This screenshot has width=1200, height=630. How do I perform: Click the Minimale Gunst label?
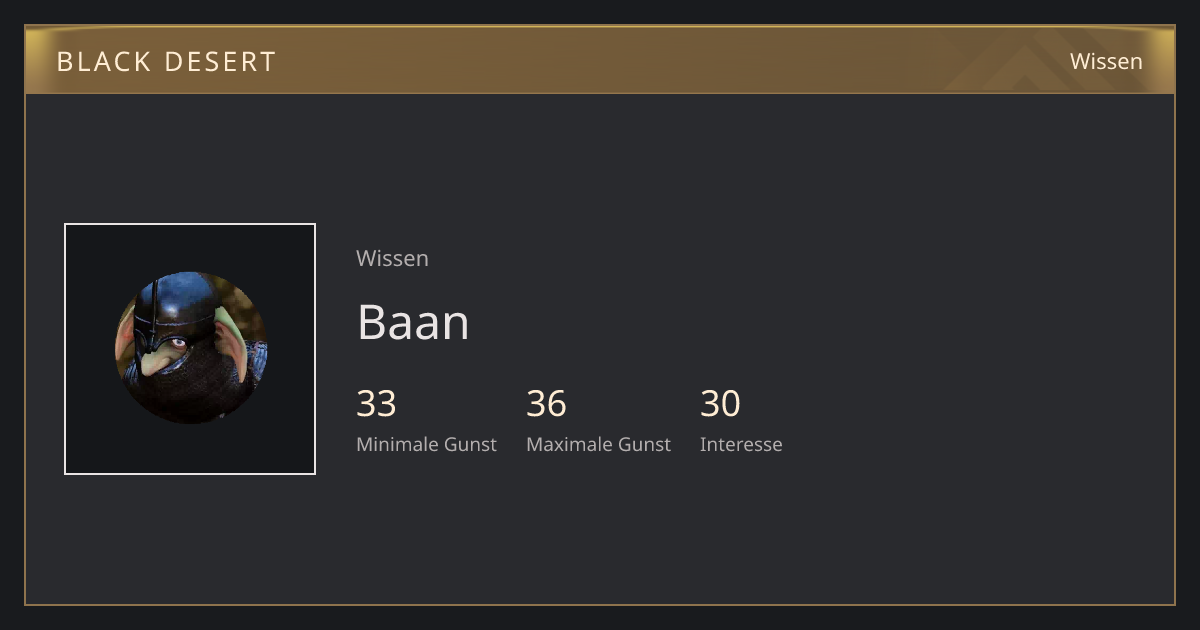tap(426, 444)
